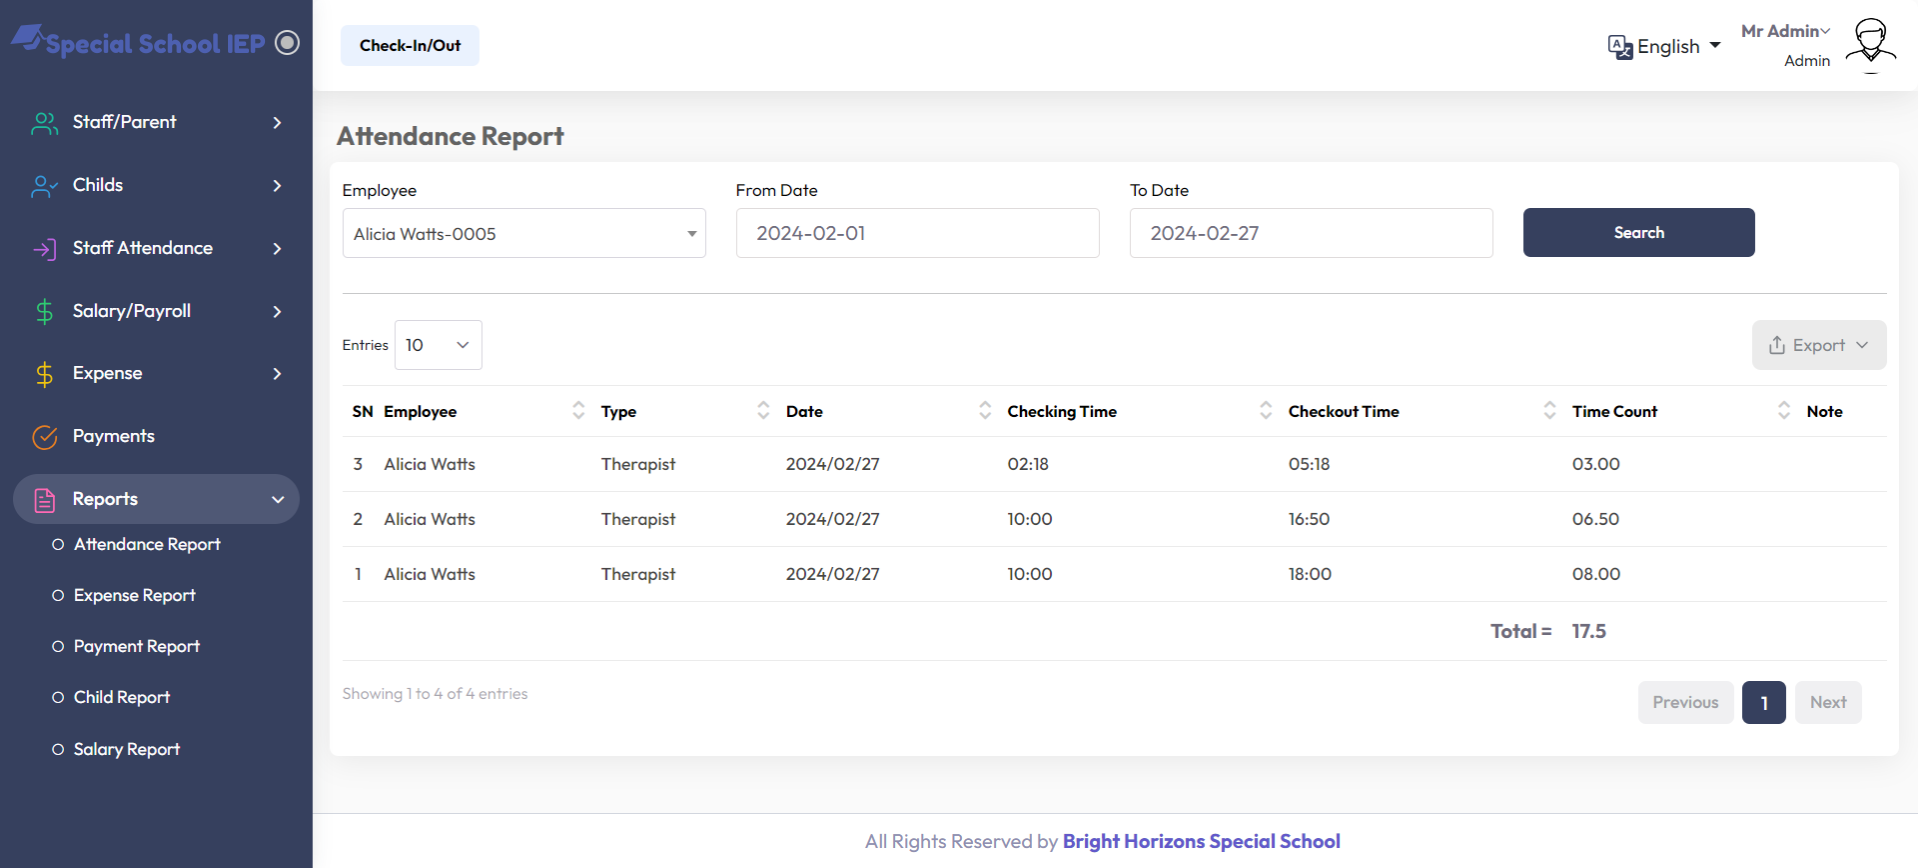Image resolution: width=1920 pixels, height=868 pixels.
Task: Click the Salary/Payroll dollar icon
Action: pos(44,312)
